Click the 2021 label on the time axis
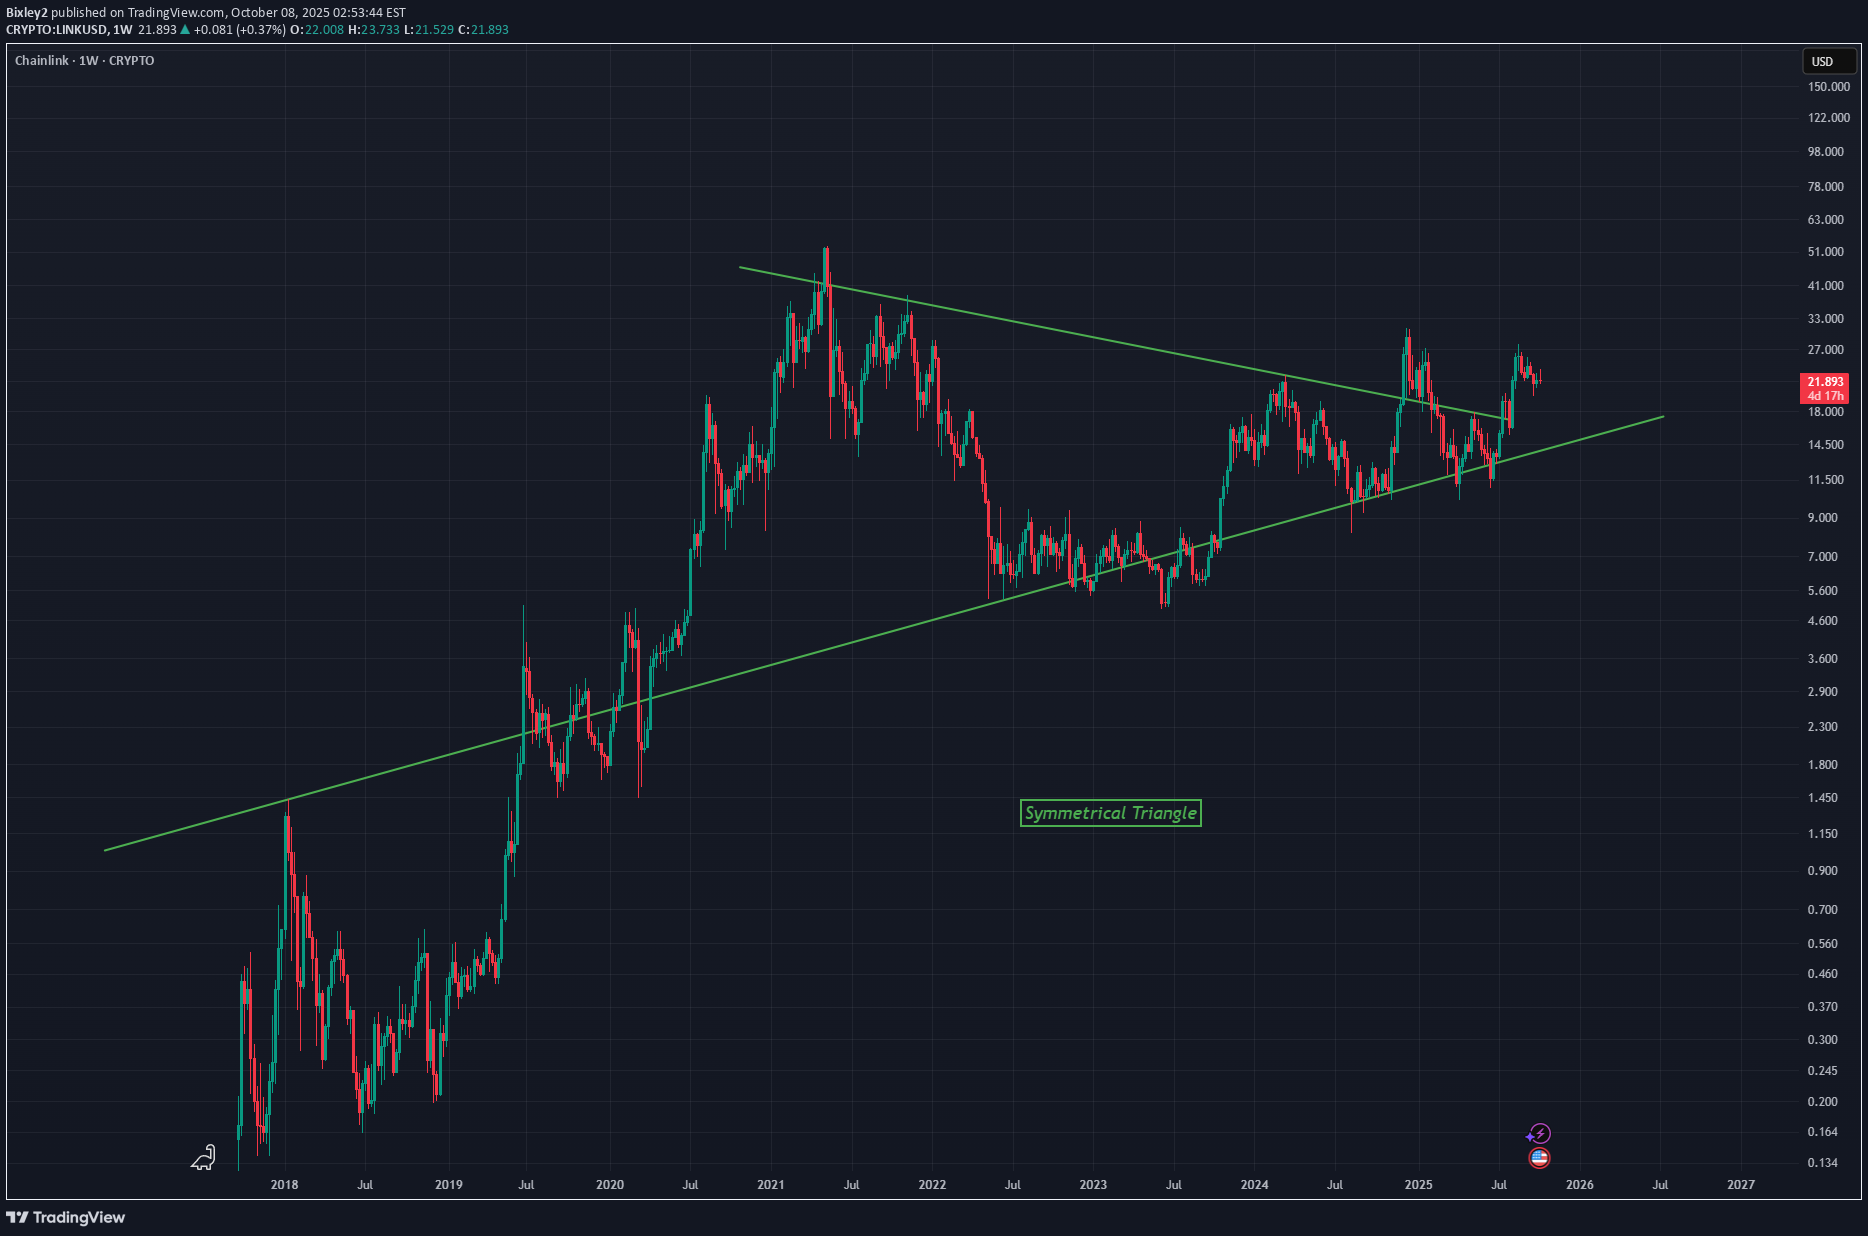The height and width of the screenshot is (1236, 1868). [770, 1185]
